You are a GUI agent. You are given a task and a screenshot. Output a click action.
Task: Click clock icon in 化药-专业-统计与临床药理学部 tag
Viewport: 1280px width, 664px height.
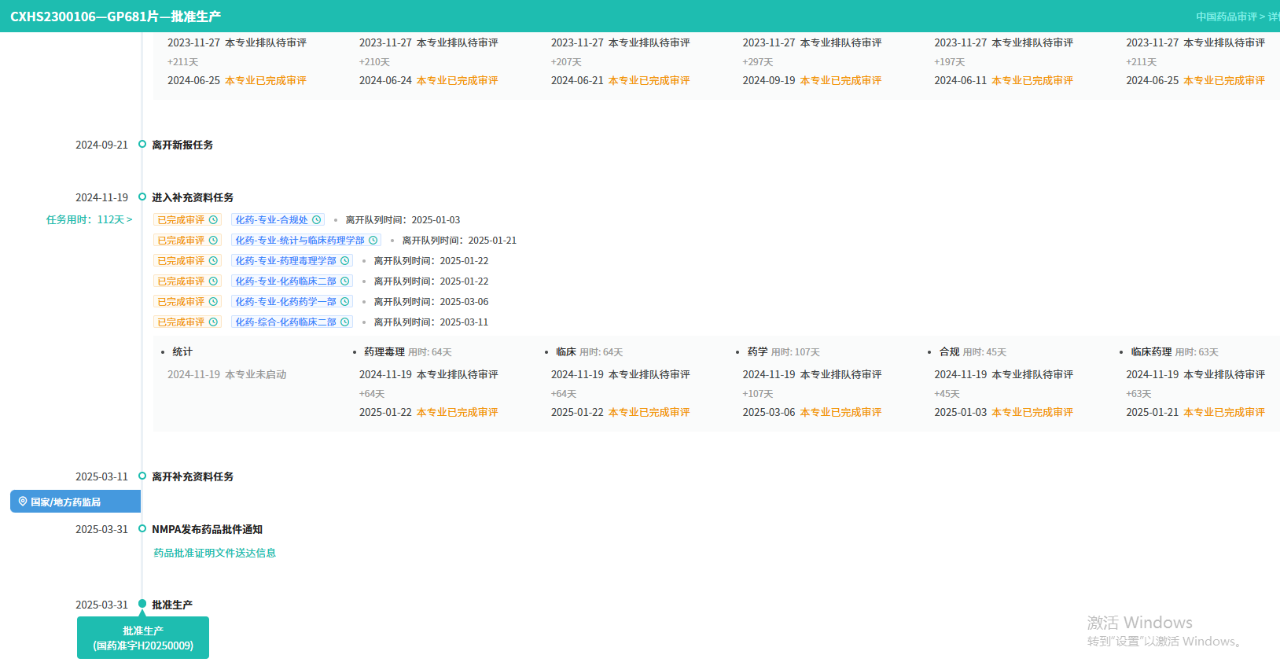tap(373, 240)
